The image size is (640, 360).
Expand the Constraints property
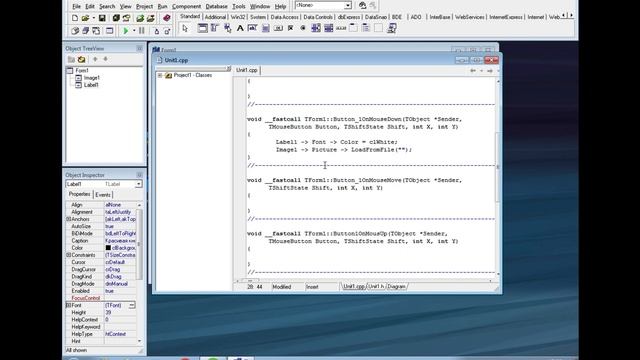pyautogui.click(x=69, y=255)
